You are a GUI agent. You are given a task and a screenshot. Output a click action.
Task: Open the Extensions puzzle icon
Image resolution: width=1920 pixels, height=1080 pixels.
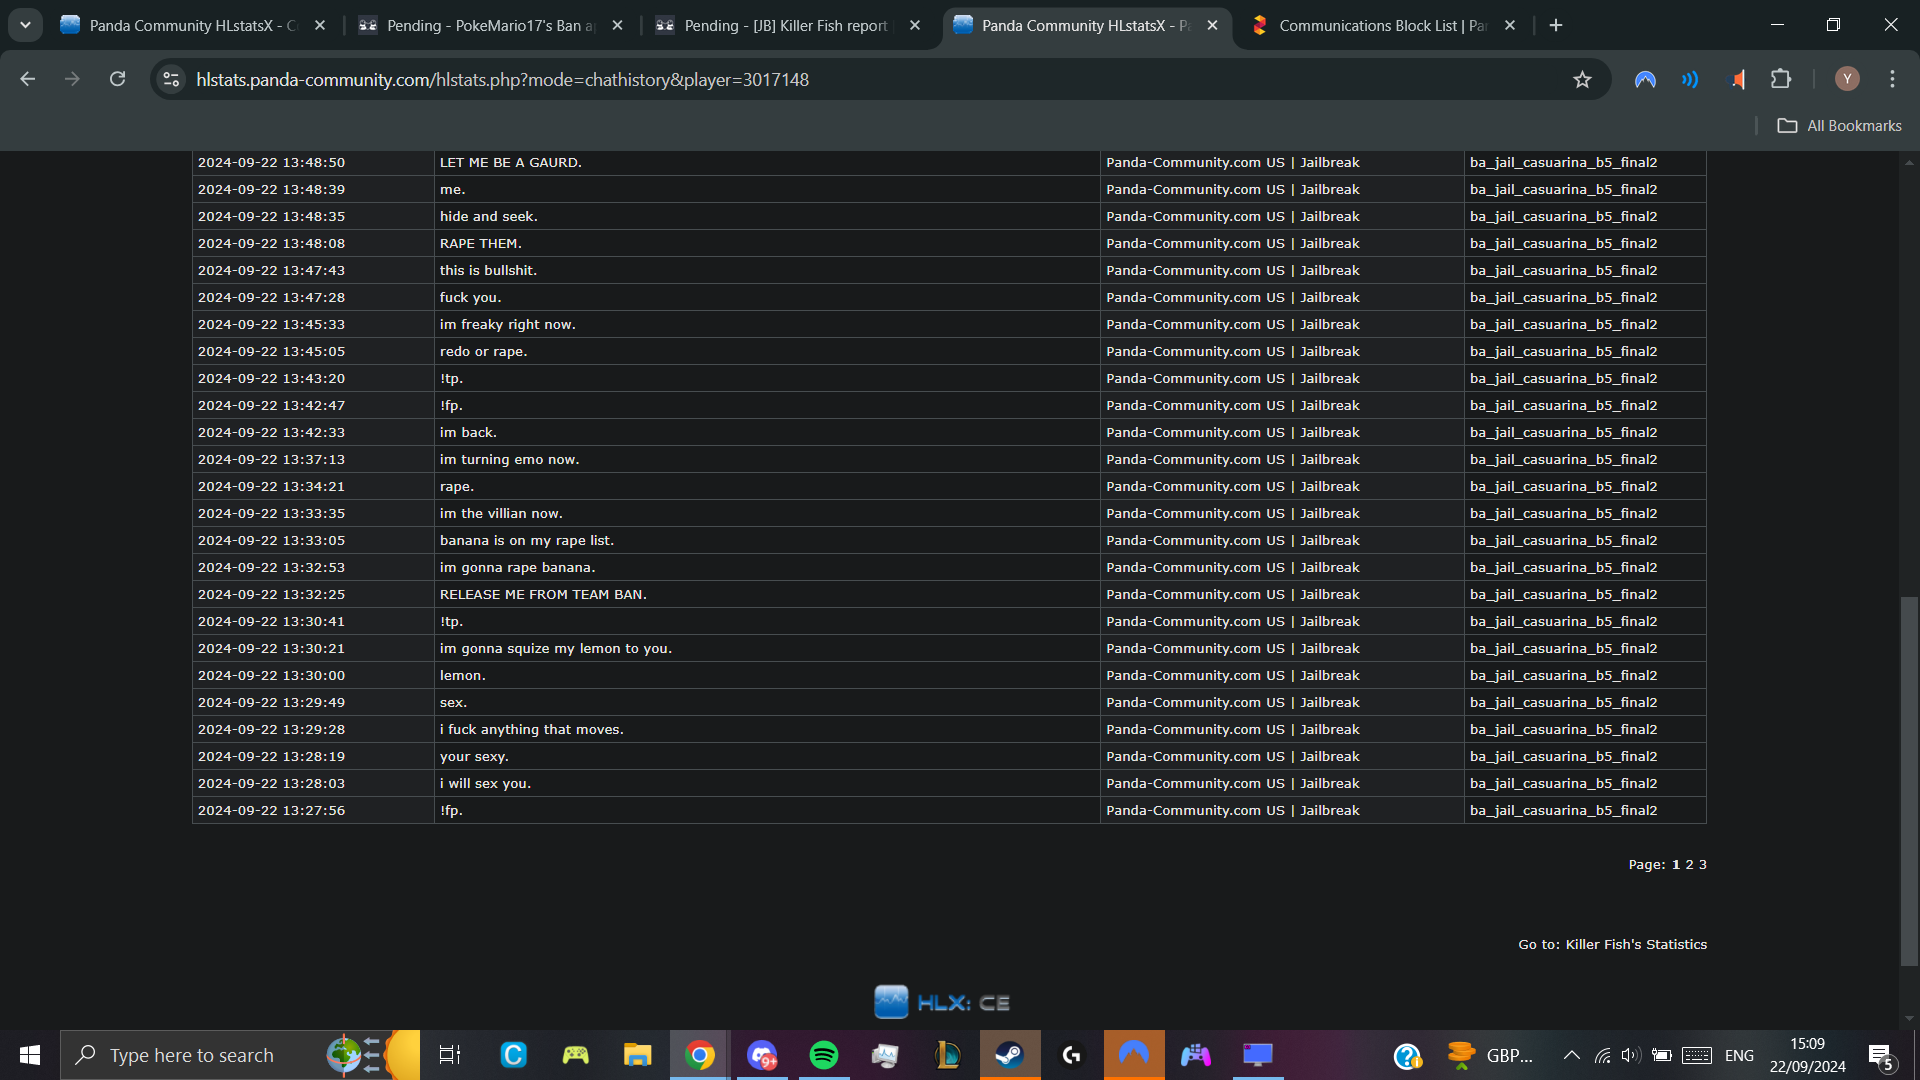pos(1781,79)
